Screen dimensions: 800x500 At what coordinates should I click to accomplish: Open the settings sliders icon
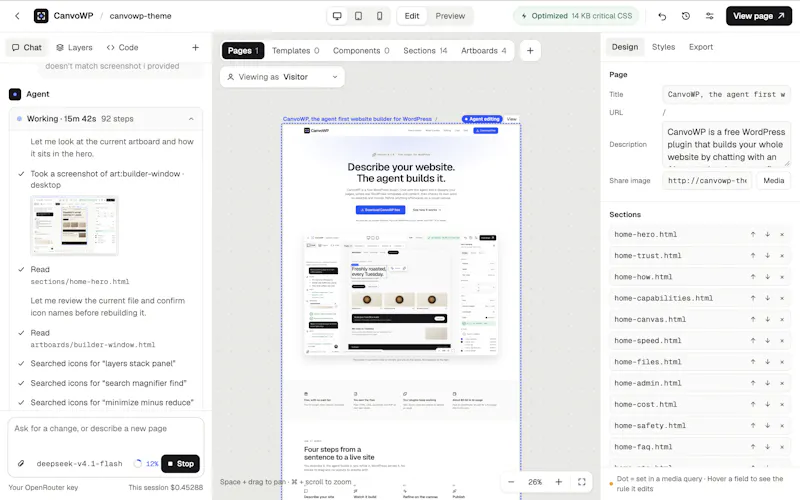(710, 16)
